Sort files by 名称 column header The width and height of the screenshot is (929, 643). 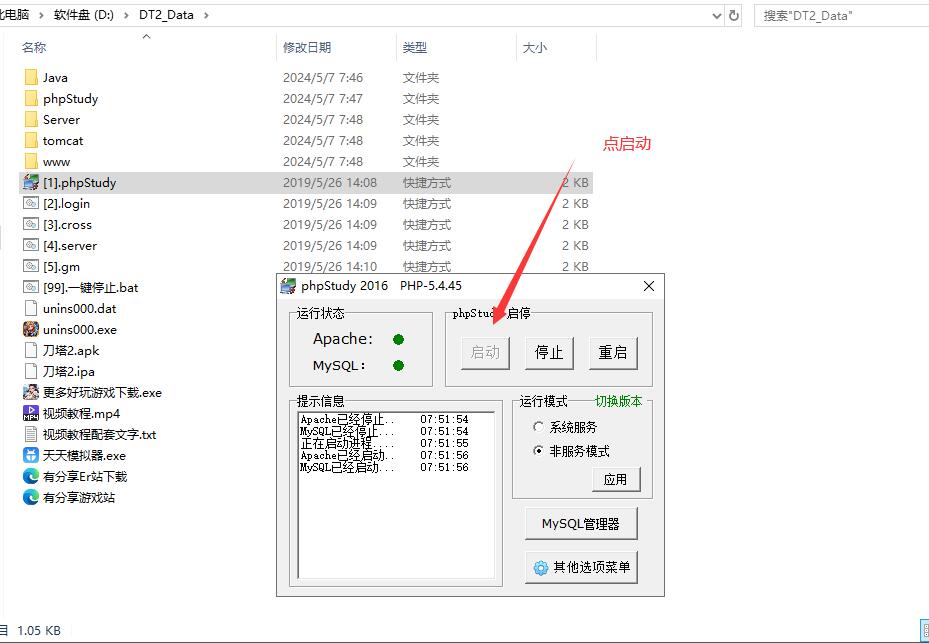[34, 47]
